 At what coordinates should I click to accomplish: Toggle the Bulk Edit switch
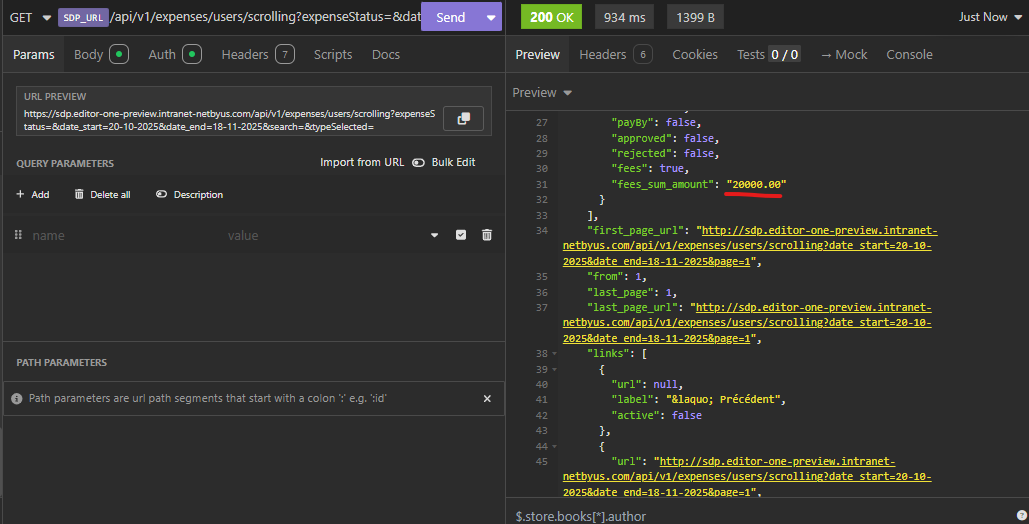(x=418, y=162)
